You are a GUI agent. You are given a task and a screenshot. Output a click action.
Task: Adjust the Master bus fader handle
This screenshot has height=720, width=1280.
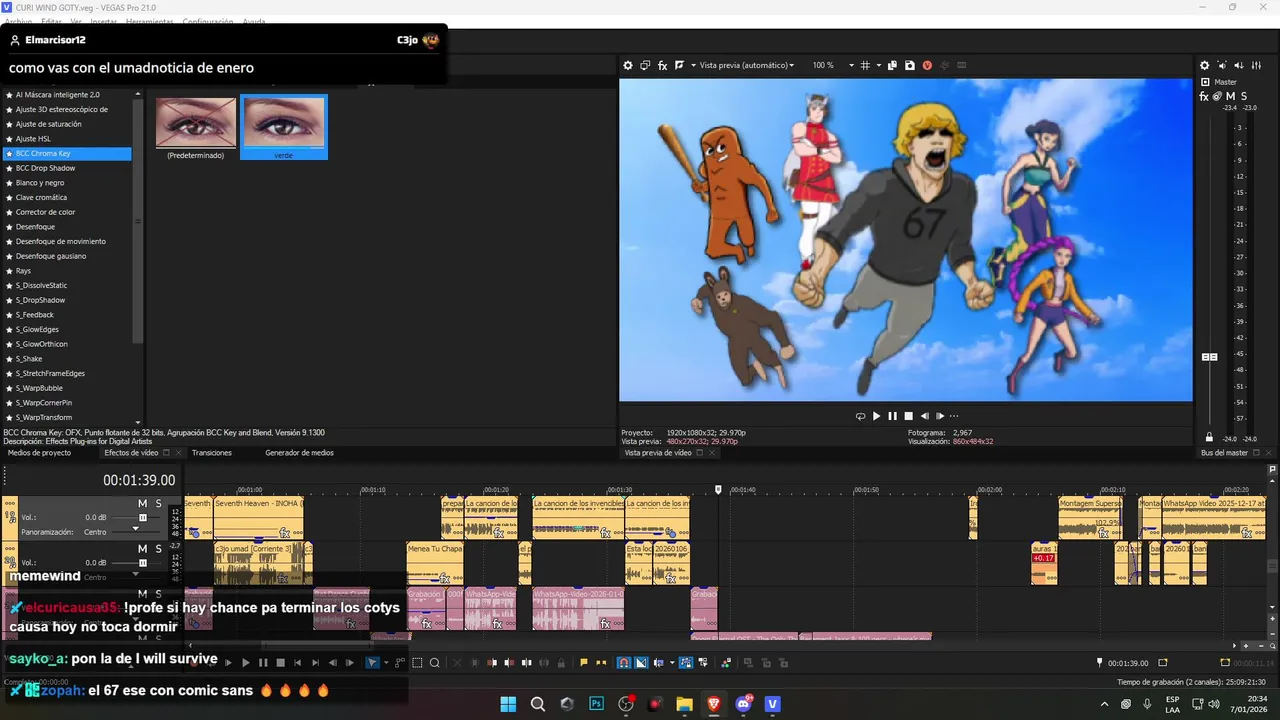(1209, 357)
